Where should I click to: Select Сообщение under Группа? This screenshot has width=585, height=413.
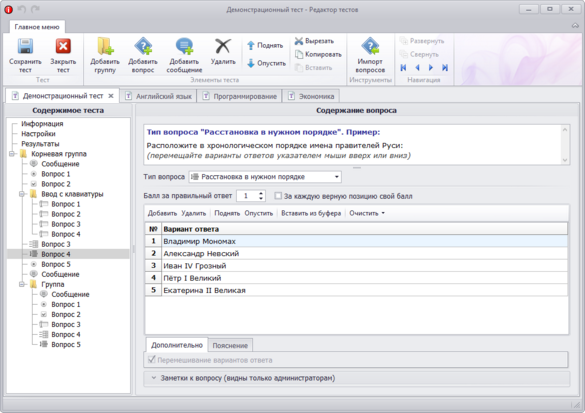70,294
